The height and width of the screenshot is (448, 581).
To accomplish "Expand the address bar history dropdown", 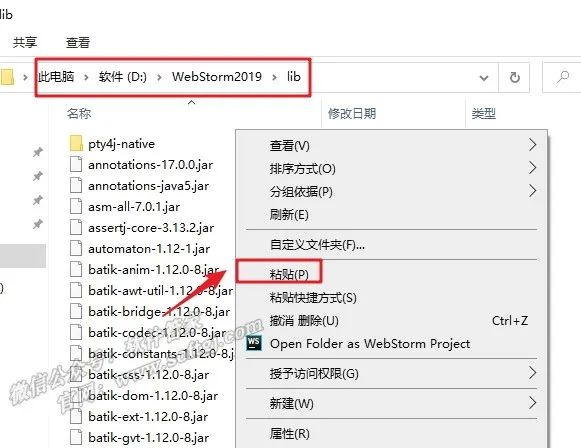I will tap(483, 78).
